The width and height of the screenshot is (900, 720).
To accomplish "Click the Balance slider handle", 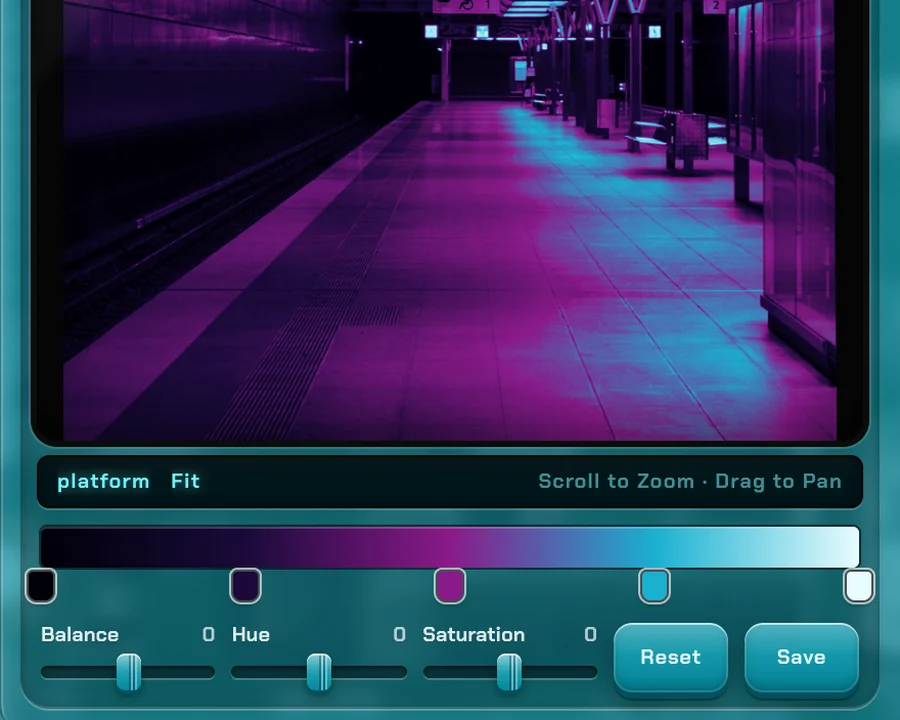I will coord(129,672).
